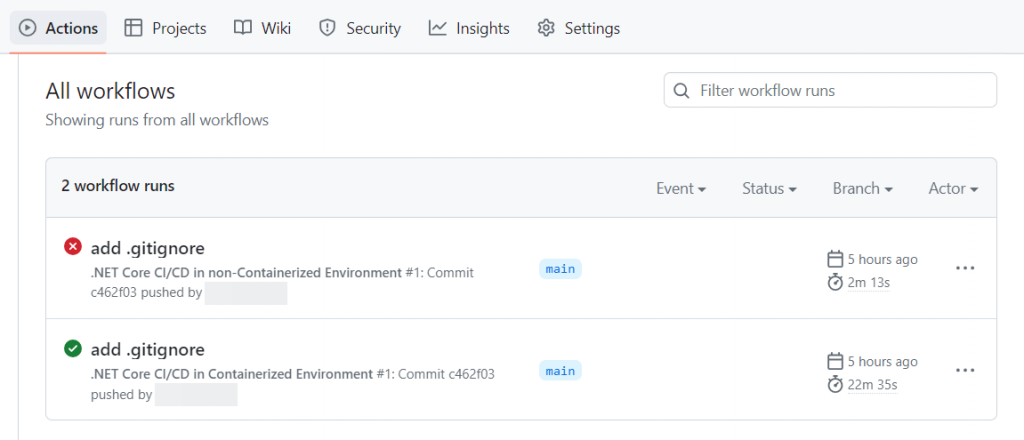Open kebab menu for successful Containerized run
The image size is (1024, 440).
[x=965, y=370]
